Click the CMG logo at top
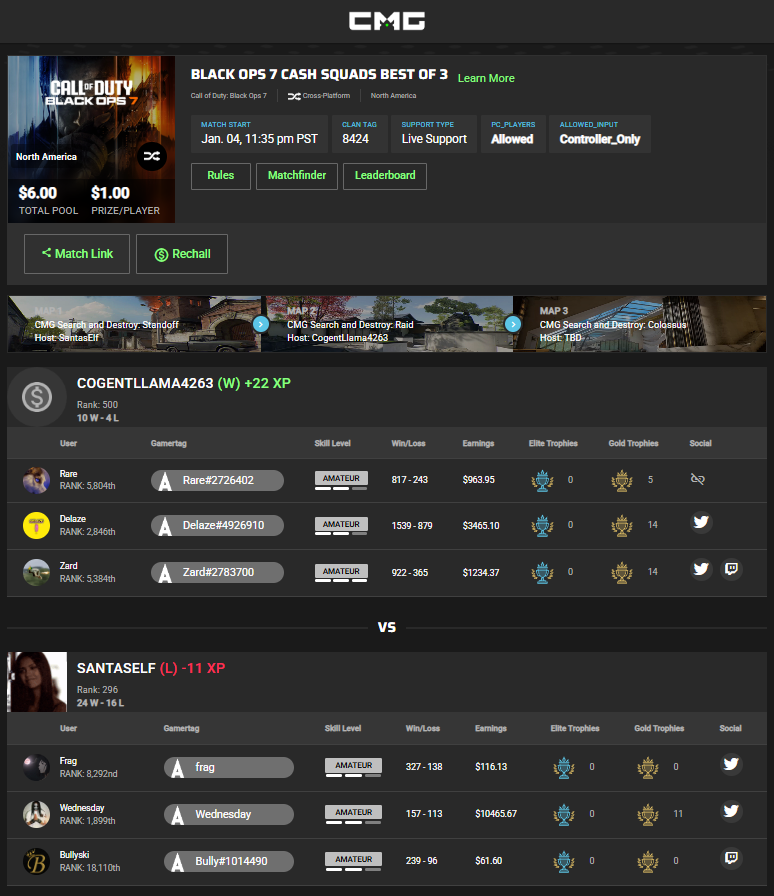Image resolution: width=774 pixels, height=896 pixels. click(x=387, y=21)
